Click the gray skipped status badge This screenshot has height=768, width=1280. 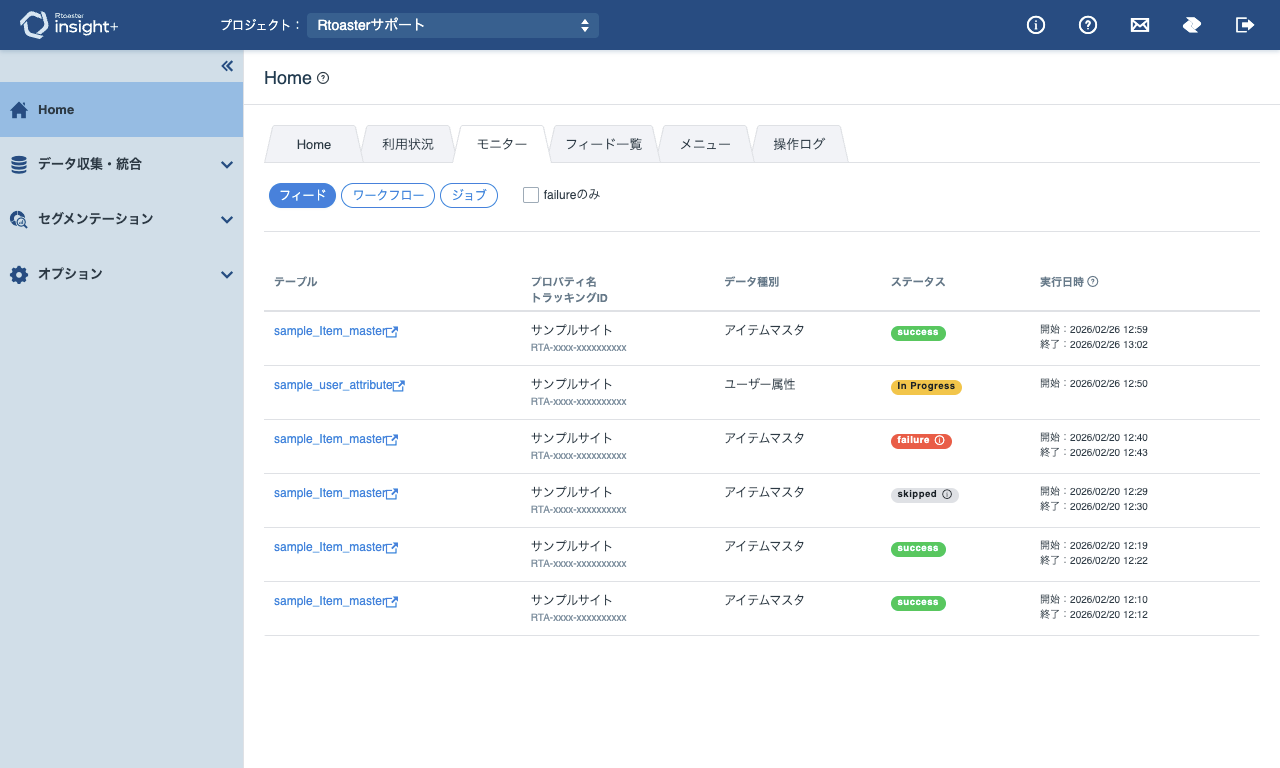925,495
